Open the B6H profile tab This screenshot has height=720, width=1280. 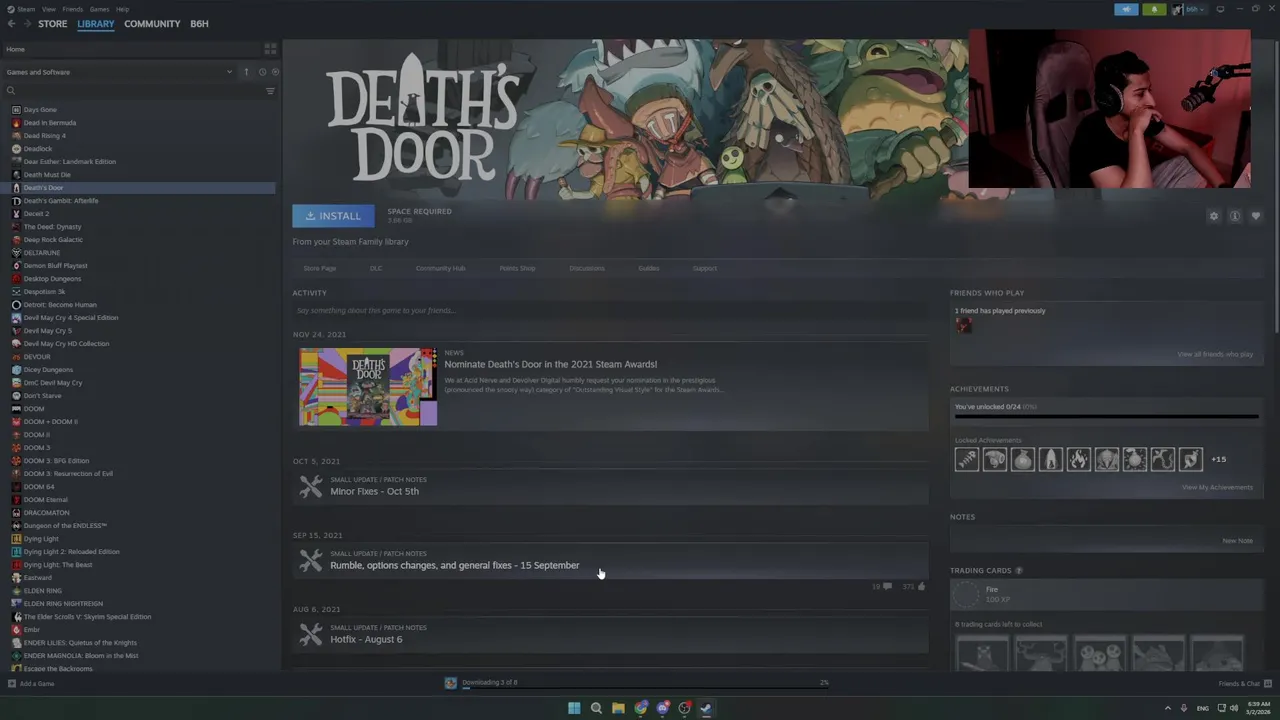point(199,24)
